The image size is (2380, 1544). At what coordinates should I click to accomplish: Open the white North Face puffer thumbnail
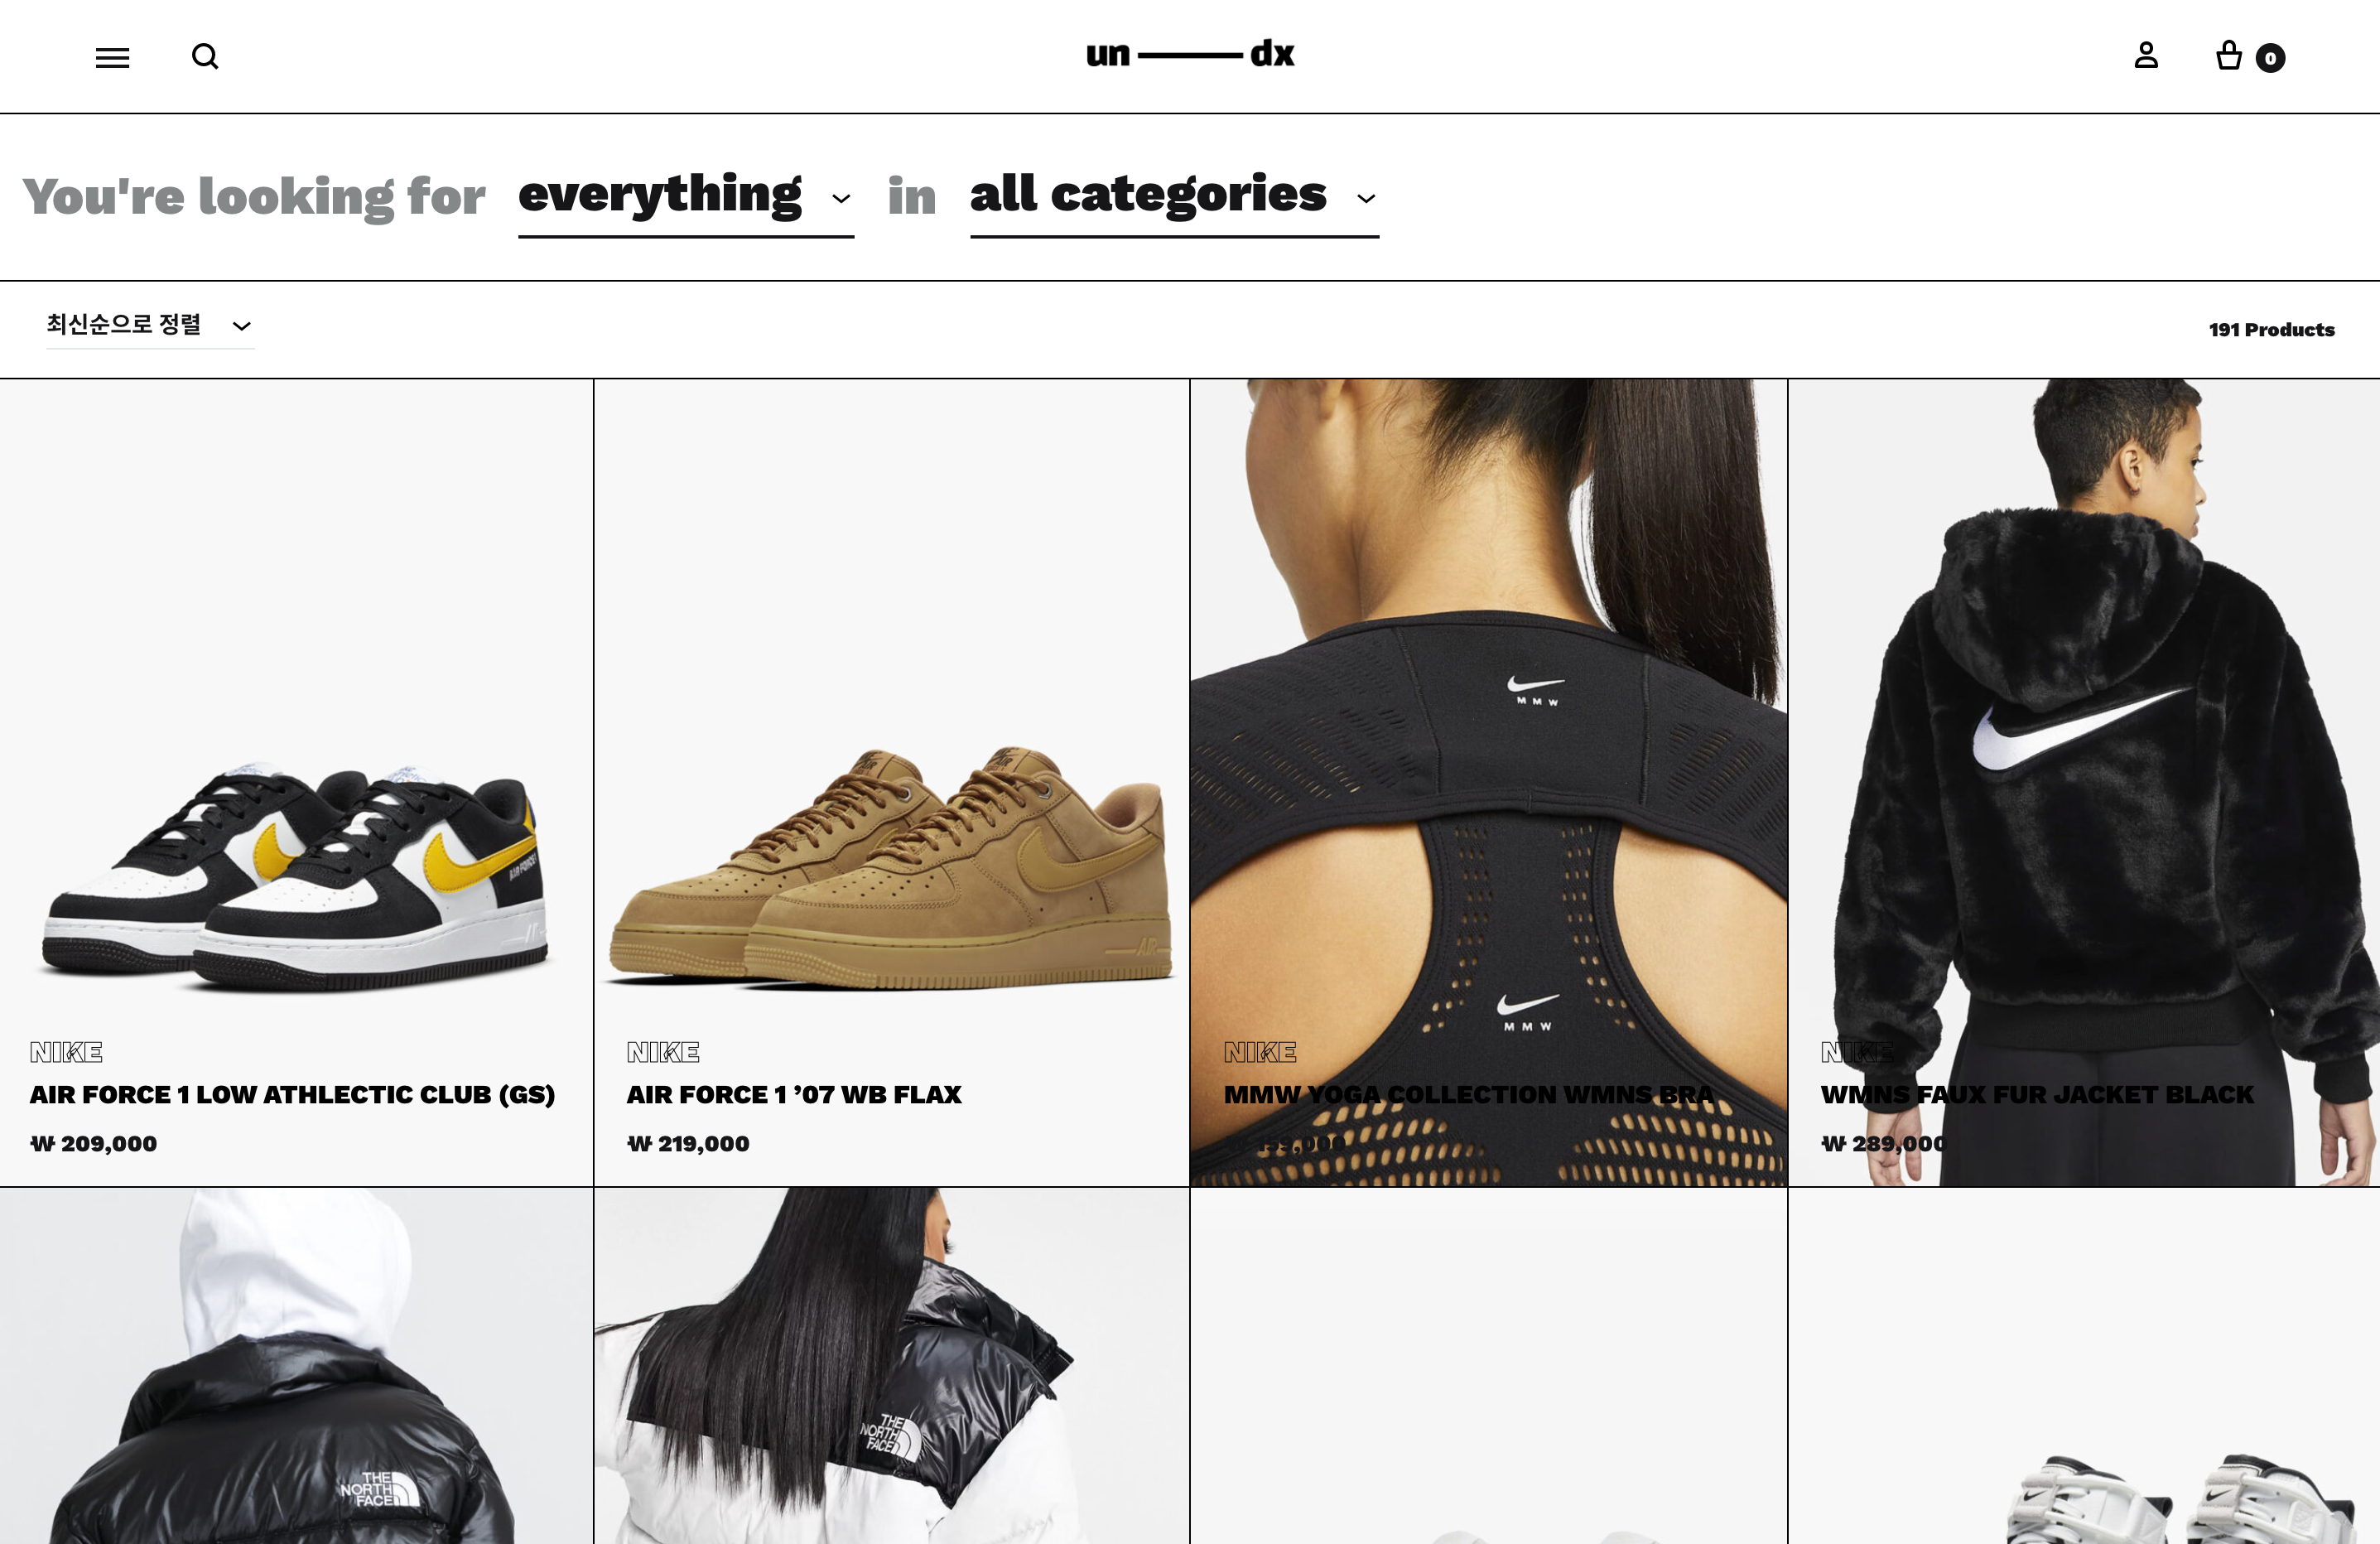pos(891,1366)
